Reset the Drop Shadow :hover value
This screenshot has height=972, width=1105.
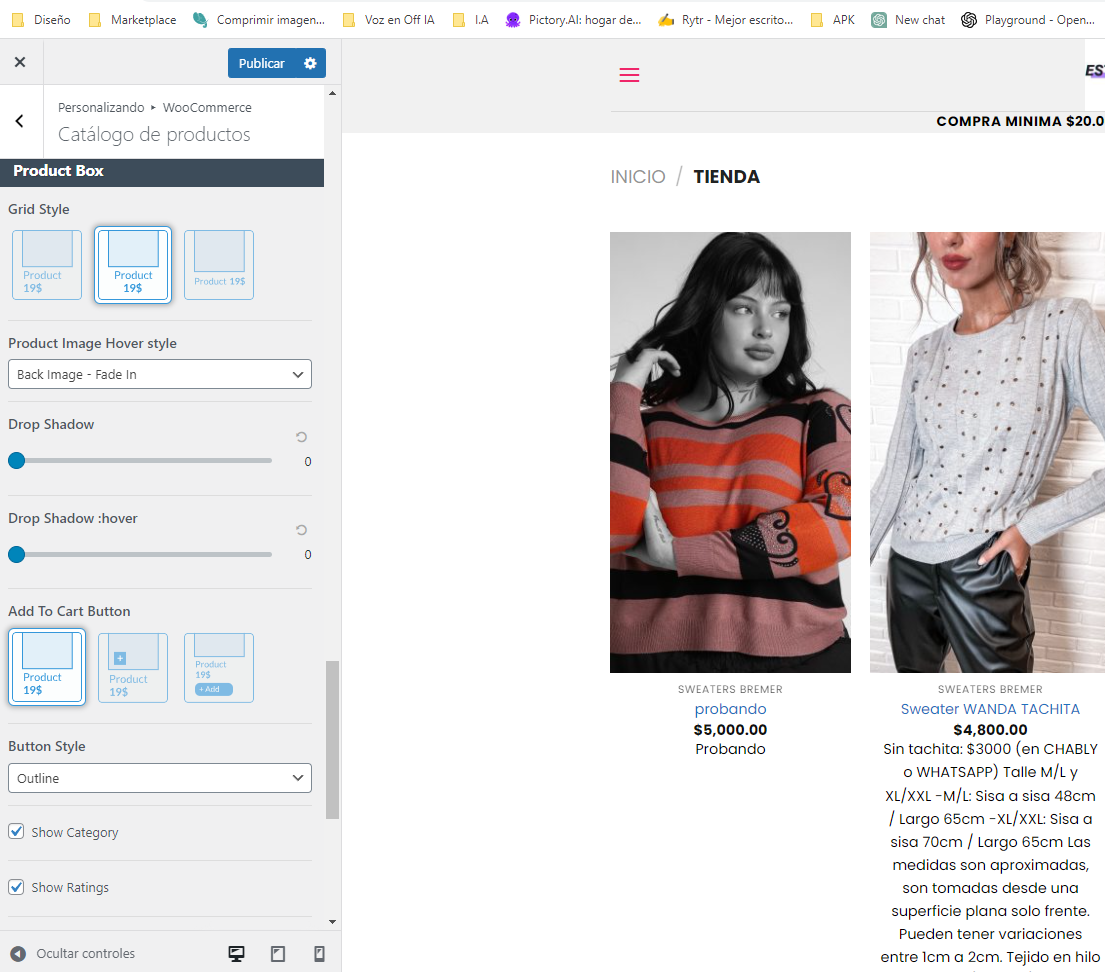[302, 530]
